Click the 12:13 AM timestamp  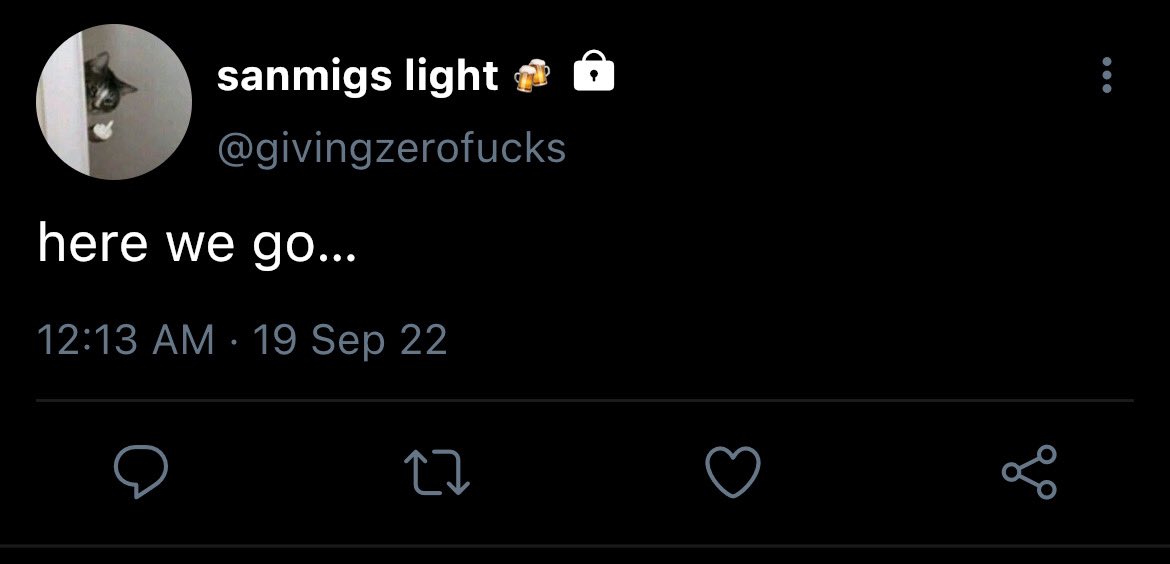point(125,340)
